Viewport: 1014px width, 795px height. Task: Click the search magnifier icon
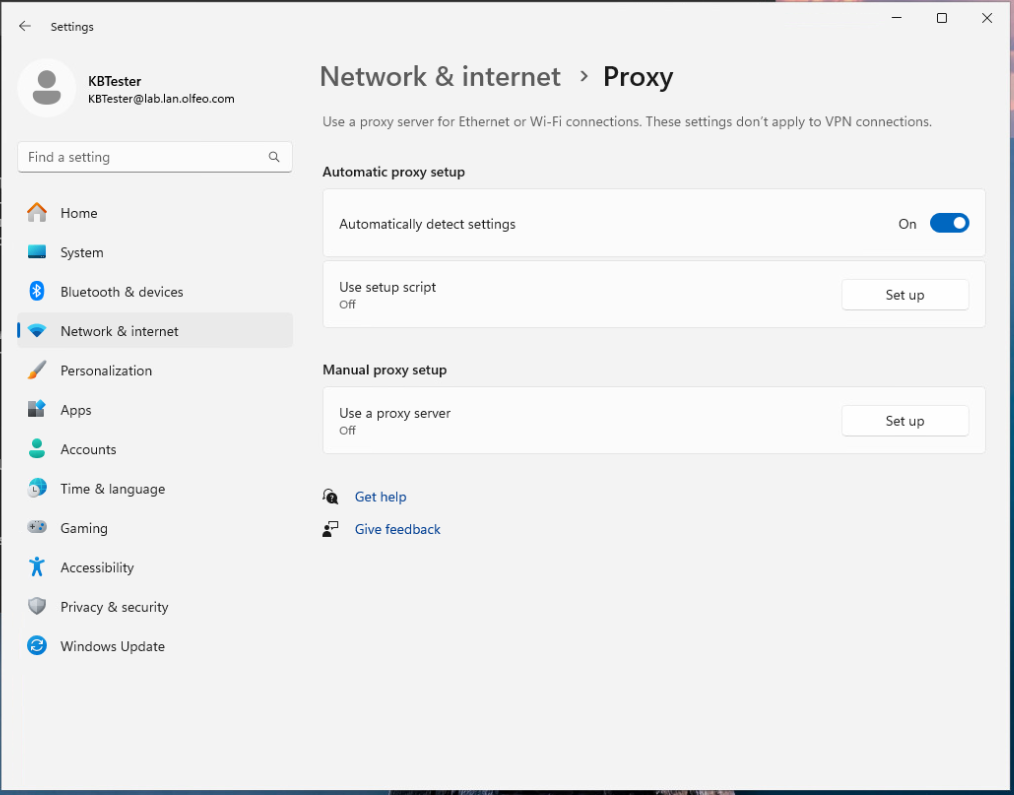(x=274, y=157)
